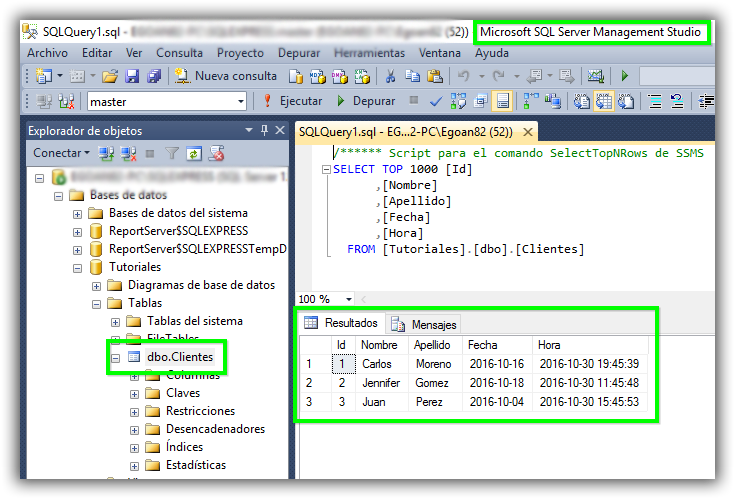Refresh the Object Explorer tree

pos(194,153)
